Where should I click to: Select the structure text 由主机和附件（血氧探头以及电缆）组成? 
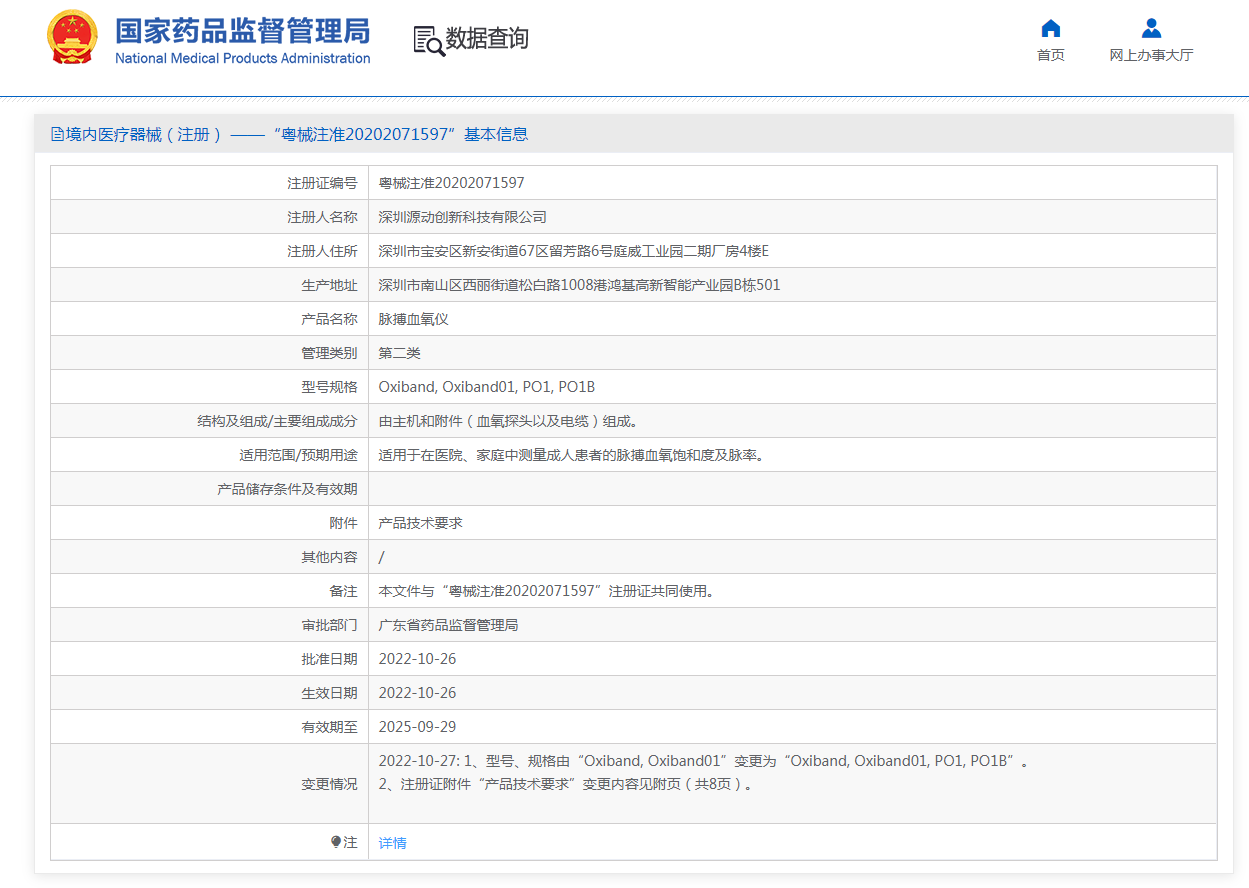508,421
